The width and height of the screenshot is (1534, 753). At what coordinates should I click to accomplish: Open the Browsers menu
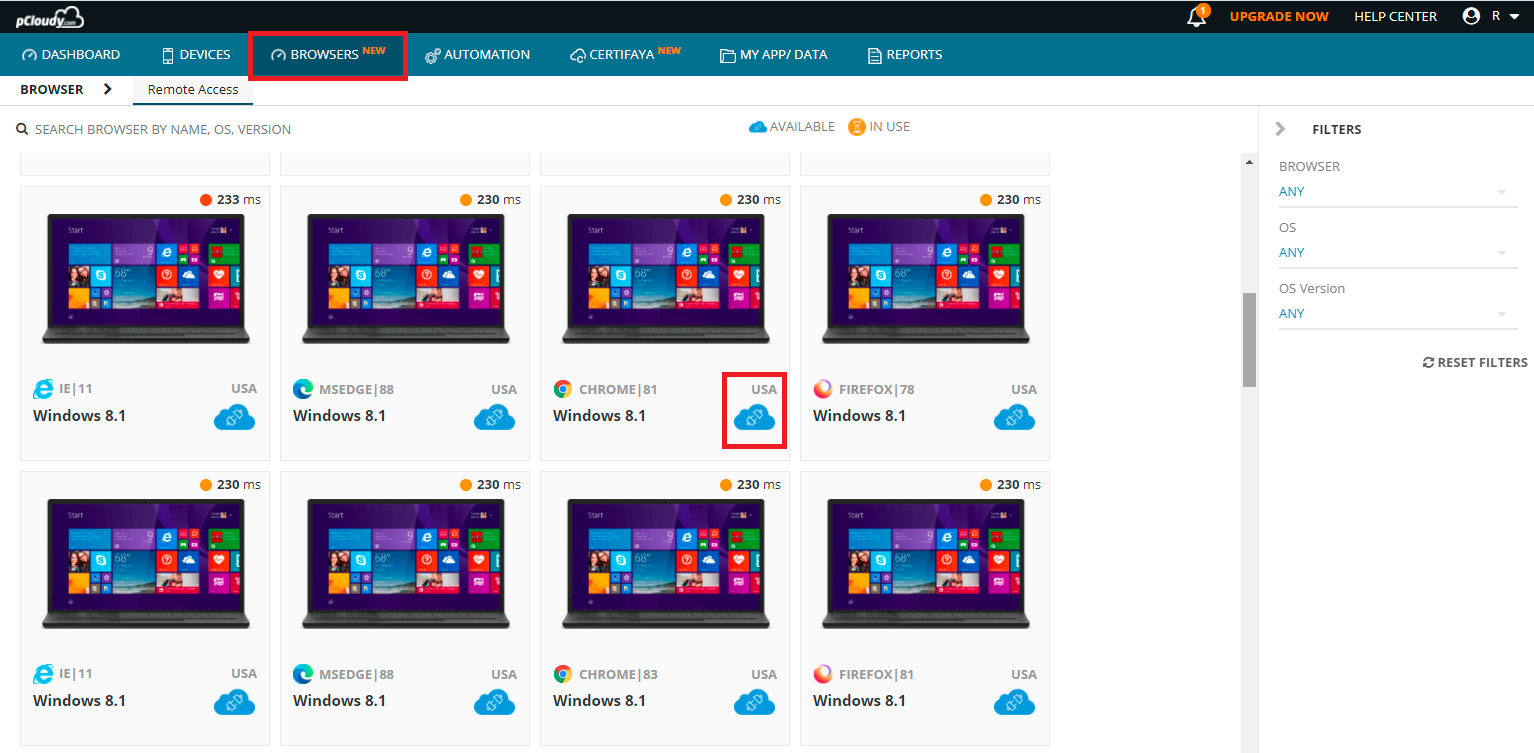328,54
